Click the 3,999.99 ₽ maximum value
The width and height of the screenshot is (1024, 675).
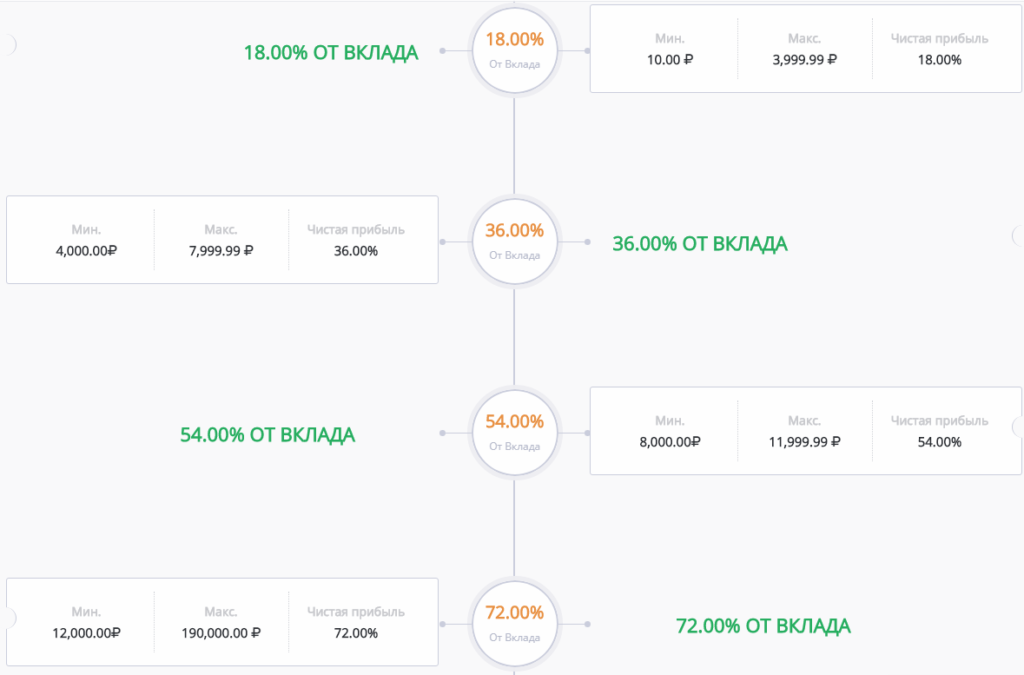[805, 60]
